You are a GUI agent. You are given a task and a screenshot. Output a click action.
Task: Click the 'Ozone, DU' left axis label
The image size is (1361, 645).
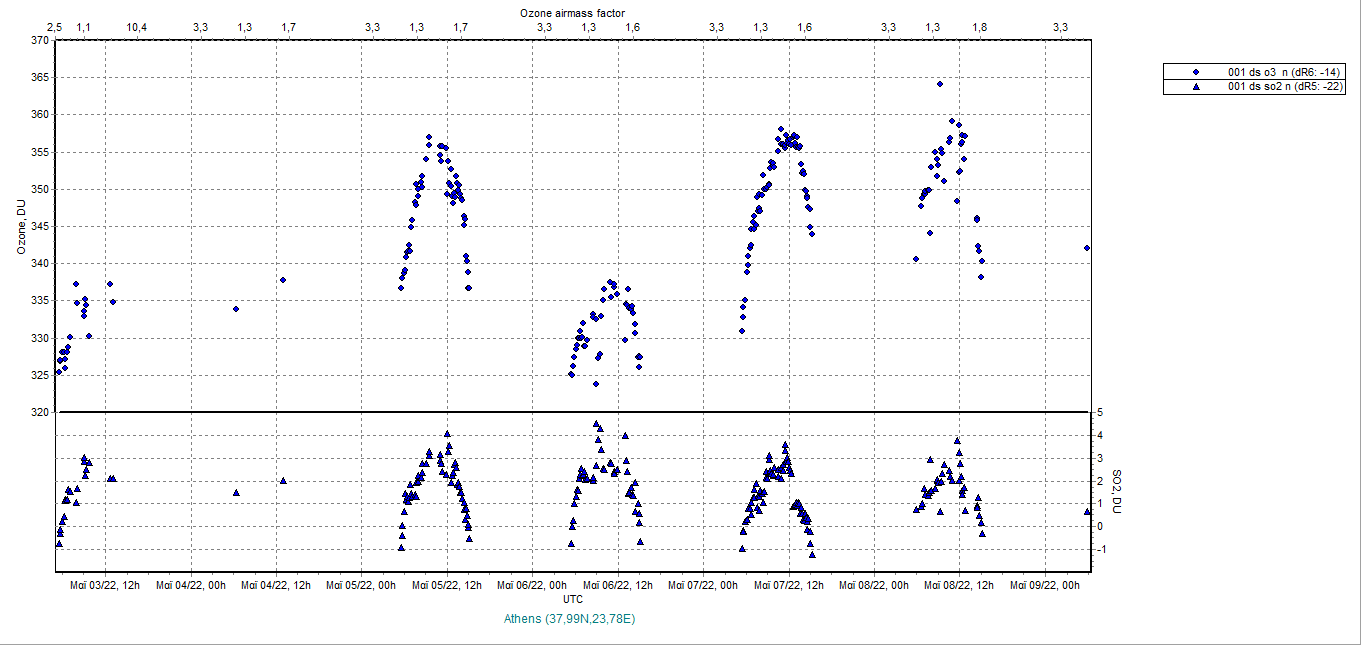point(21,227)
